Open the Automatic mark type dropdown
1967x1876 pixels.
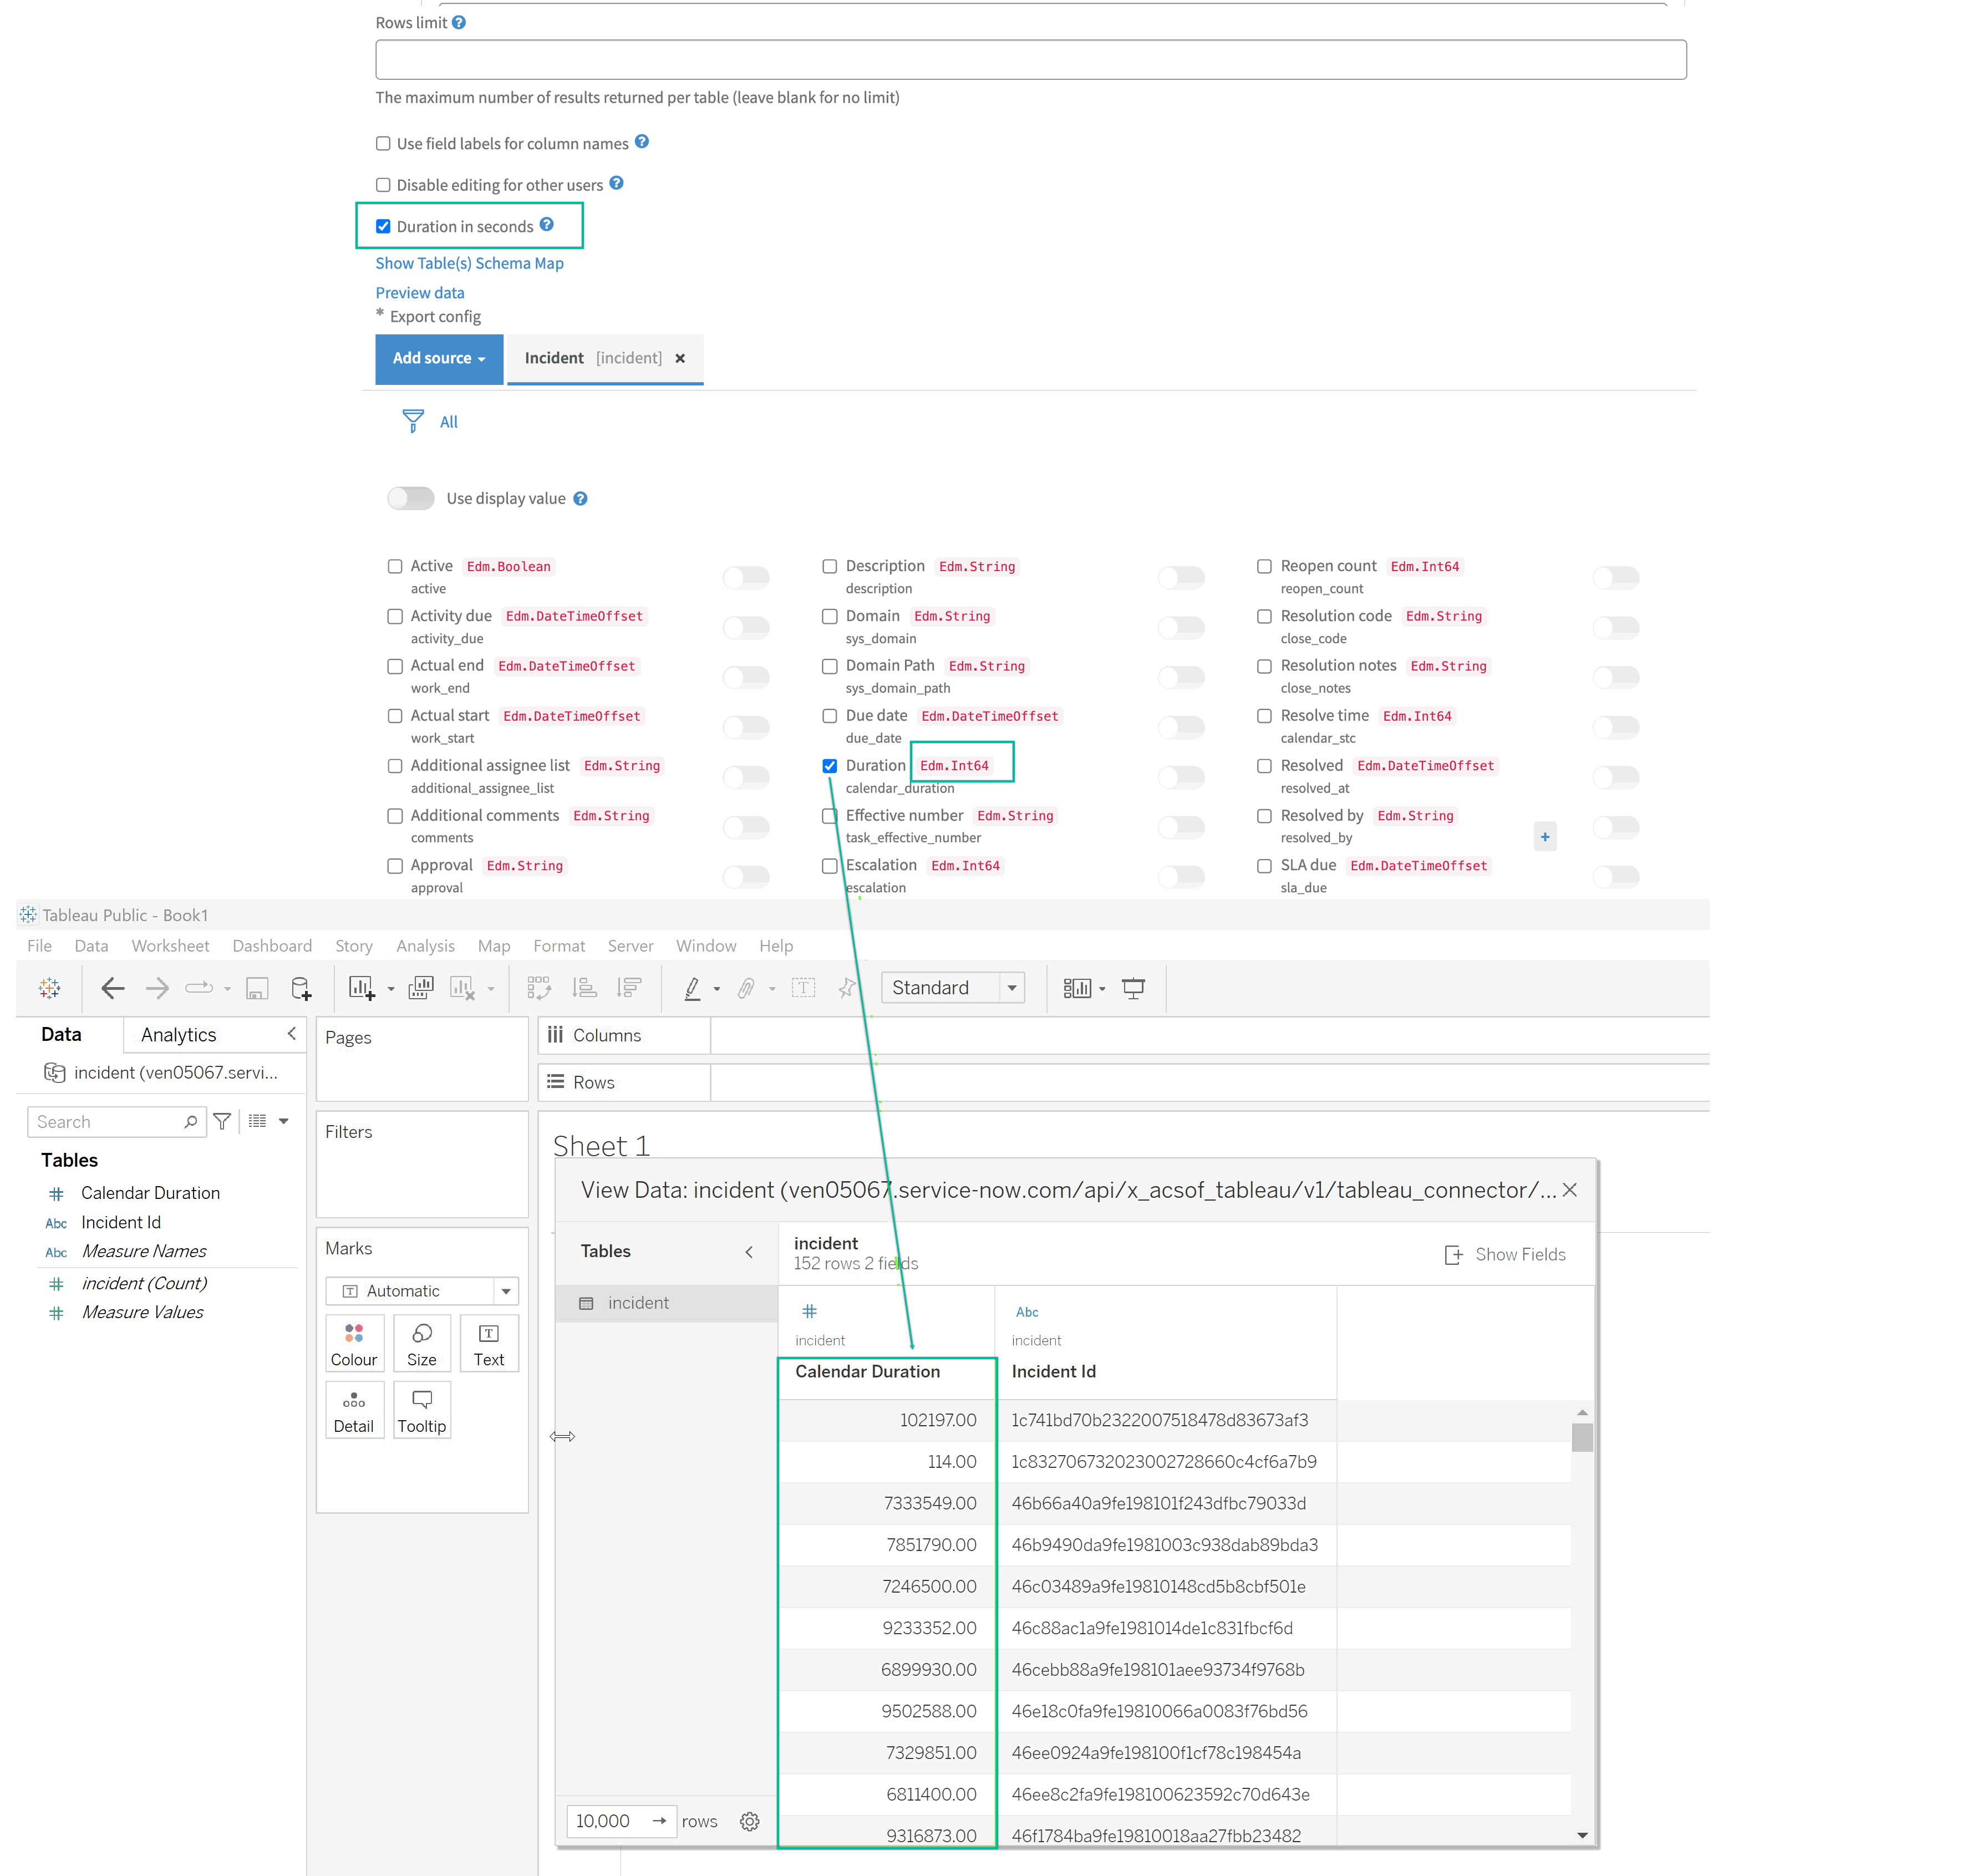(506, 1291)
